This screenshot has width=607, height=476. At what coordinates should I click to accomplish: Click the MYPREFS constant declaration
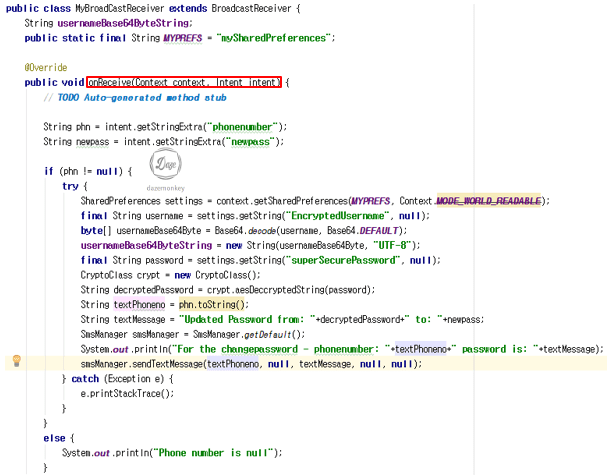click(183, 38)
